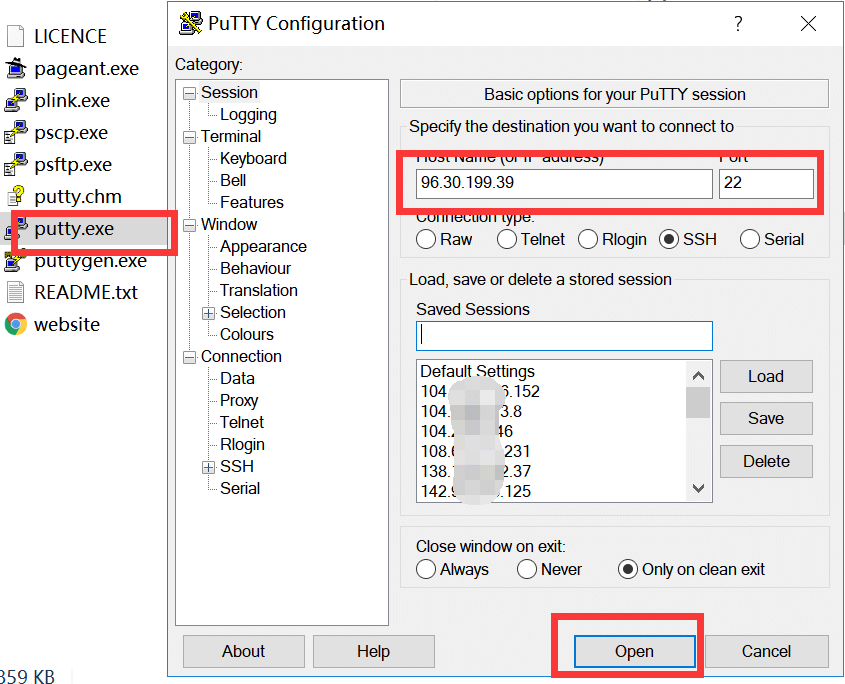Screen dimensions: 845x684
Task: Open the Translation category
Action: 259,291
